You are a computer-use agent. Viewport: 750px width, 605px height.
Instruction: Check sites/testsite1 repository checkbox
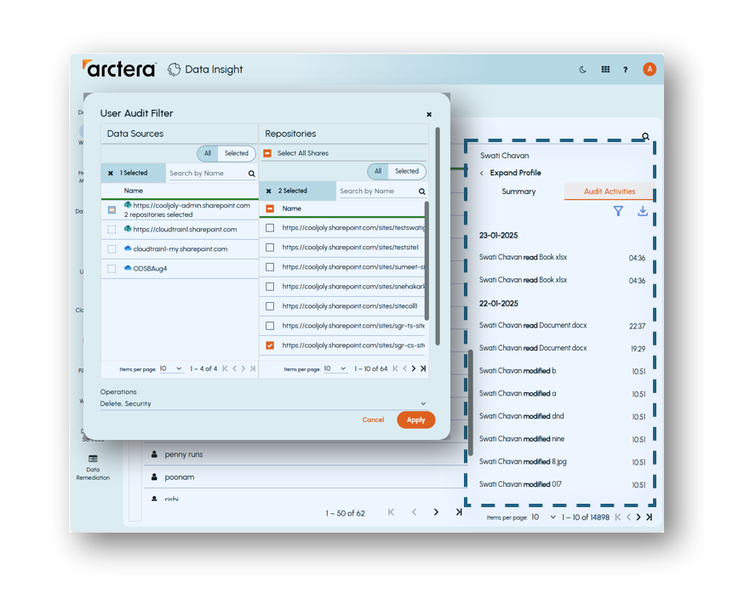click(x=270, y=247)
